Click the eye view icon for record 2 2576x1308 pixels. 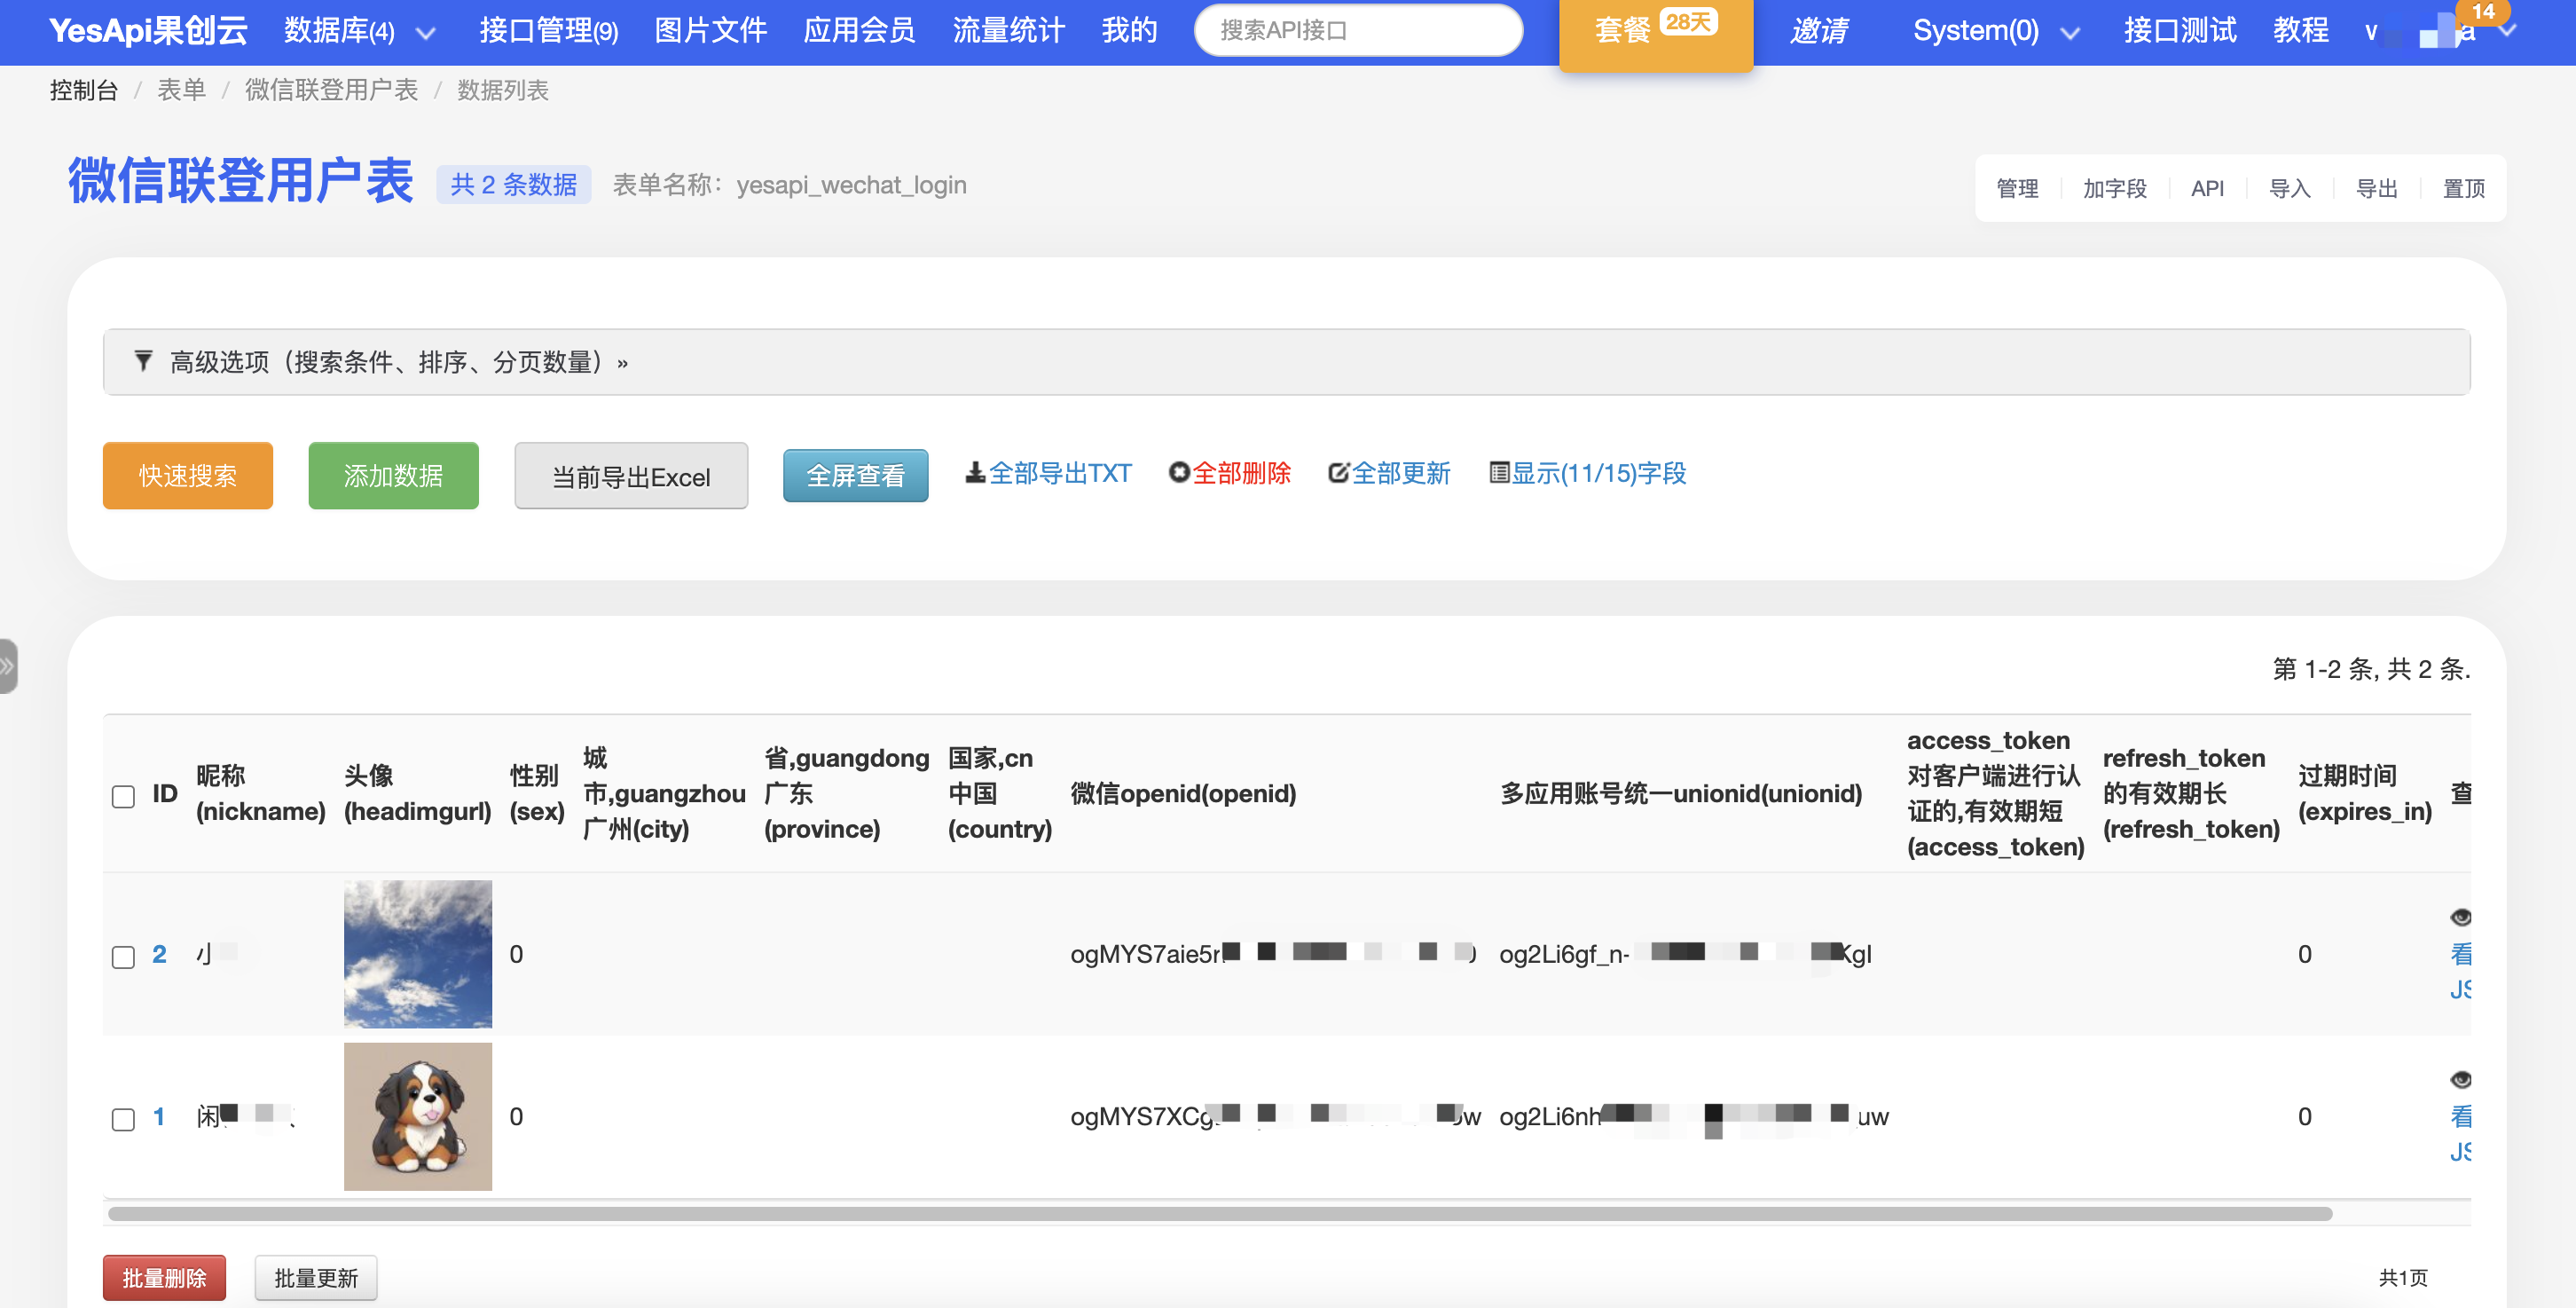click(2460, 917)
